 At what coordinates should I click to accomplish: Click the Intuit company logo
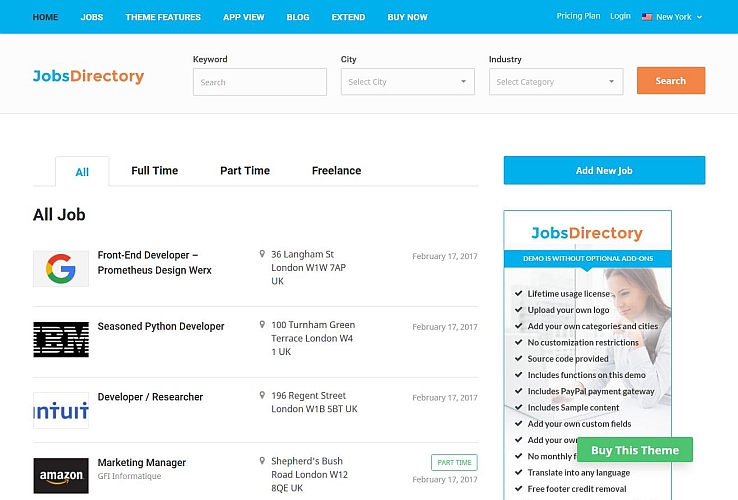click(x=61, y=410)
